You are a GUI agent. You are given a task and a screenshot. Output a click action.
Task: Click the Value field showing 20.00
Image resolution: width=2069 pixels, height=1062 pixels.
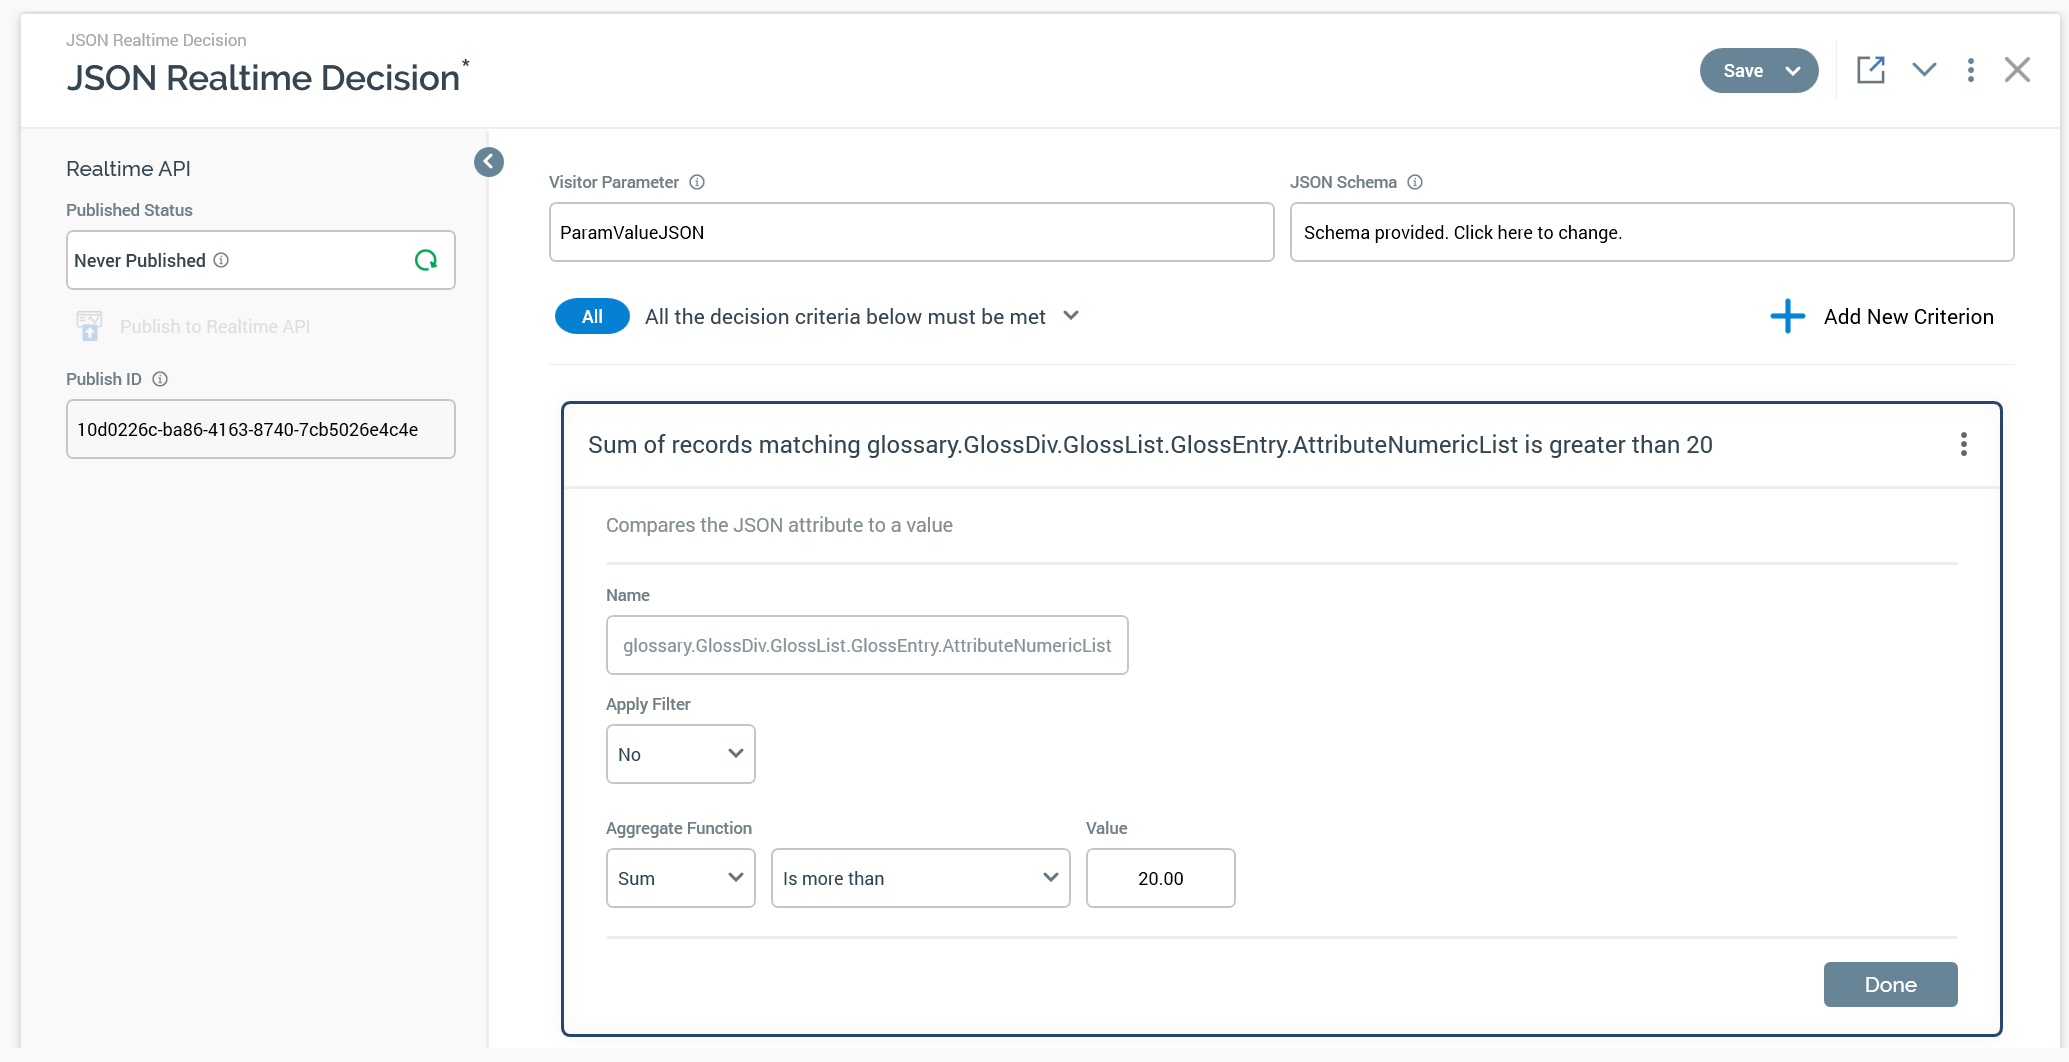[x=1160, y=878]
